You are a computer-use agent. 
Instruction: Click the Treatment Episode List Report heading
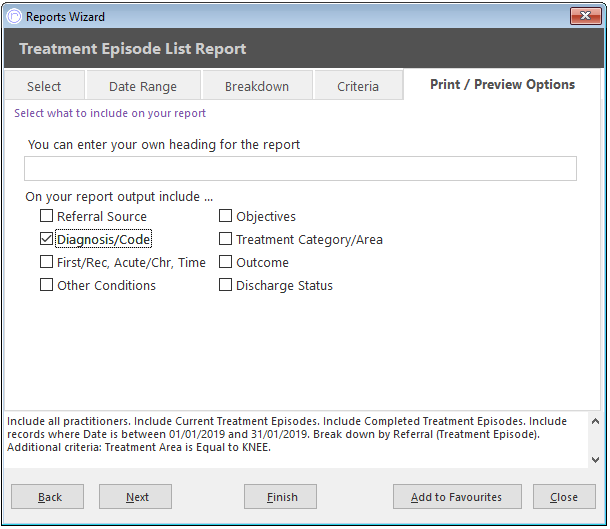click(x=133, y=49)
